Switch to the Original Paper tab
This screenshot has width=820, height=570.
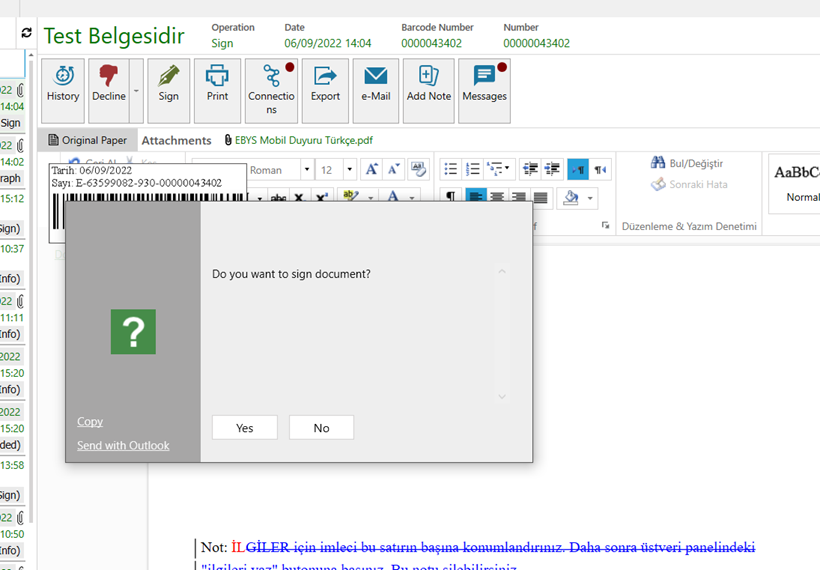(x=87, y=141)
